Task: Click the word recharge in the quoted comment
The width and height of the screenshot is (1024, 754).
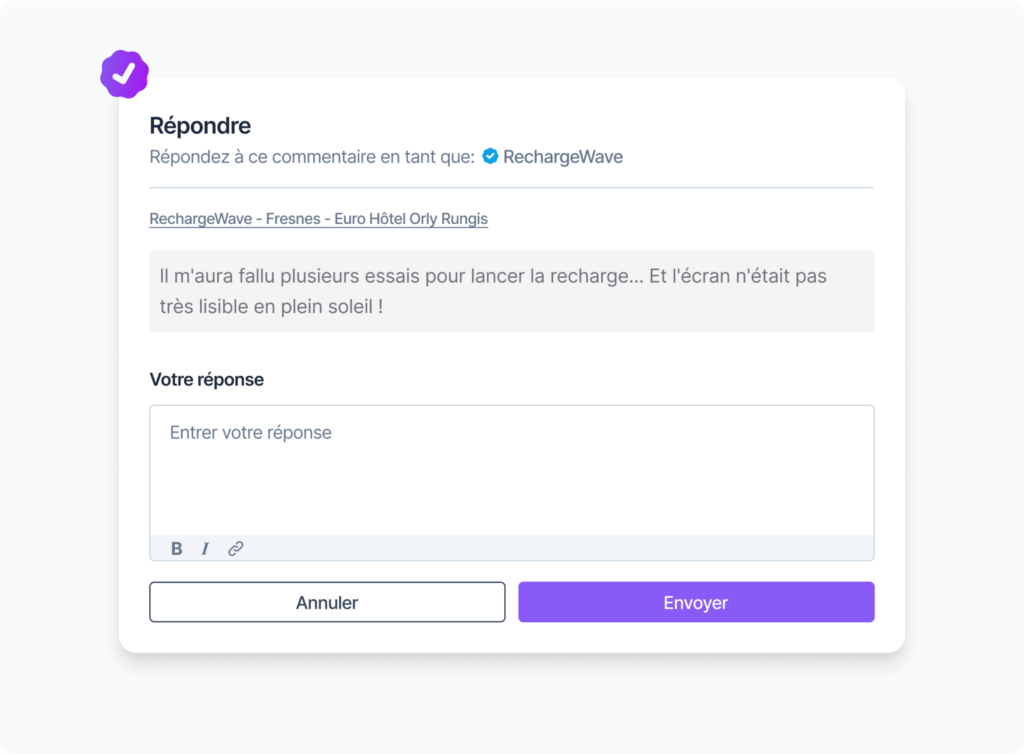Action: [590, 276]
